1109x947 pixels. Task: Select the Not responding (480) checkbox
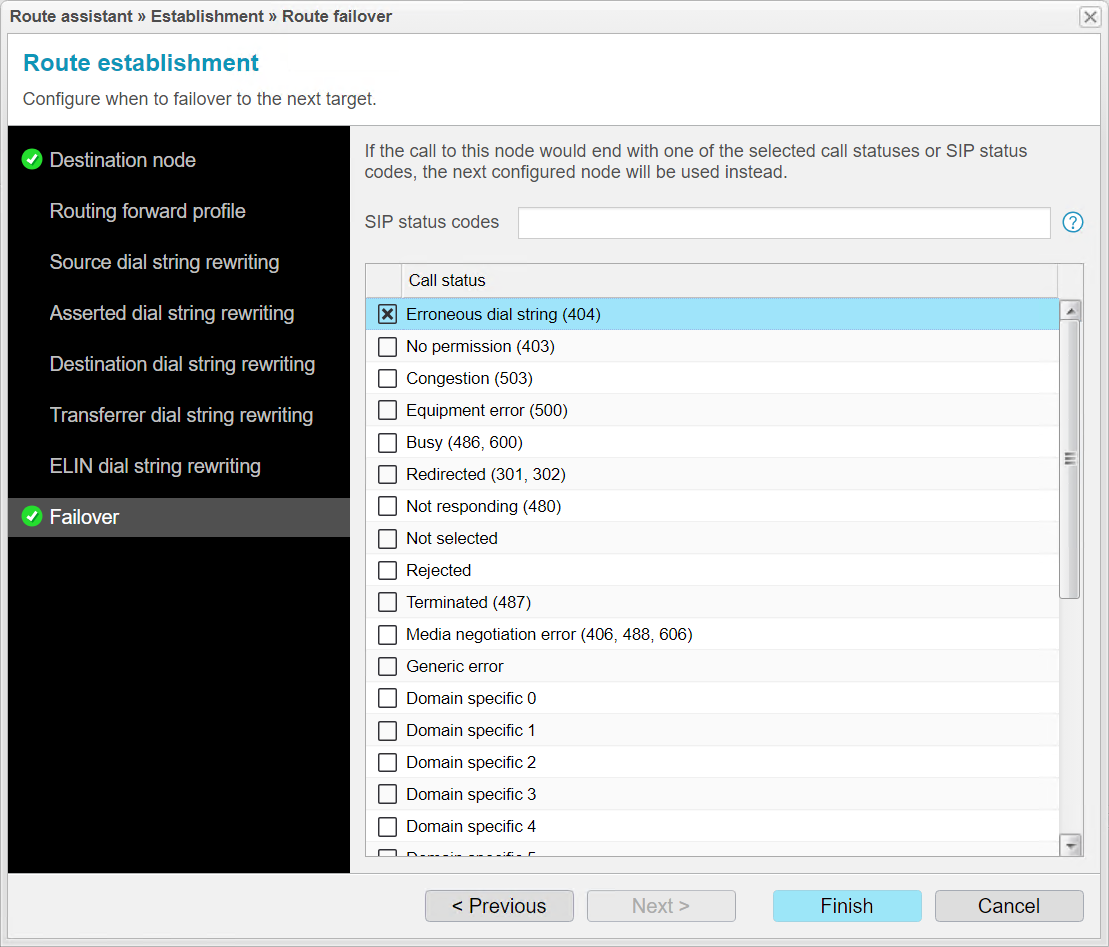coord(388,506)
